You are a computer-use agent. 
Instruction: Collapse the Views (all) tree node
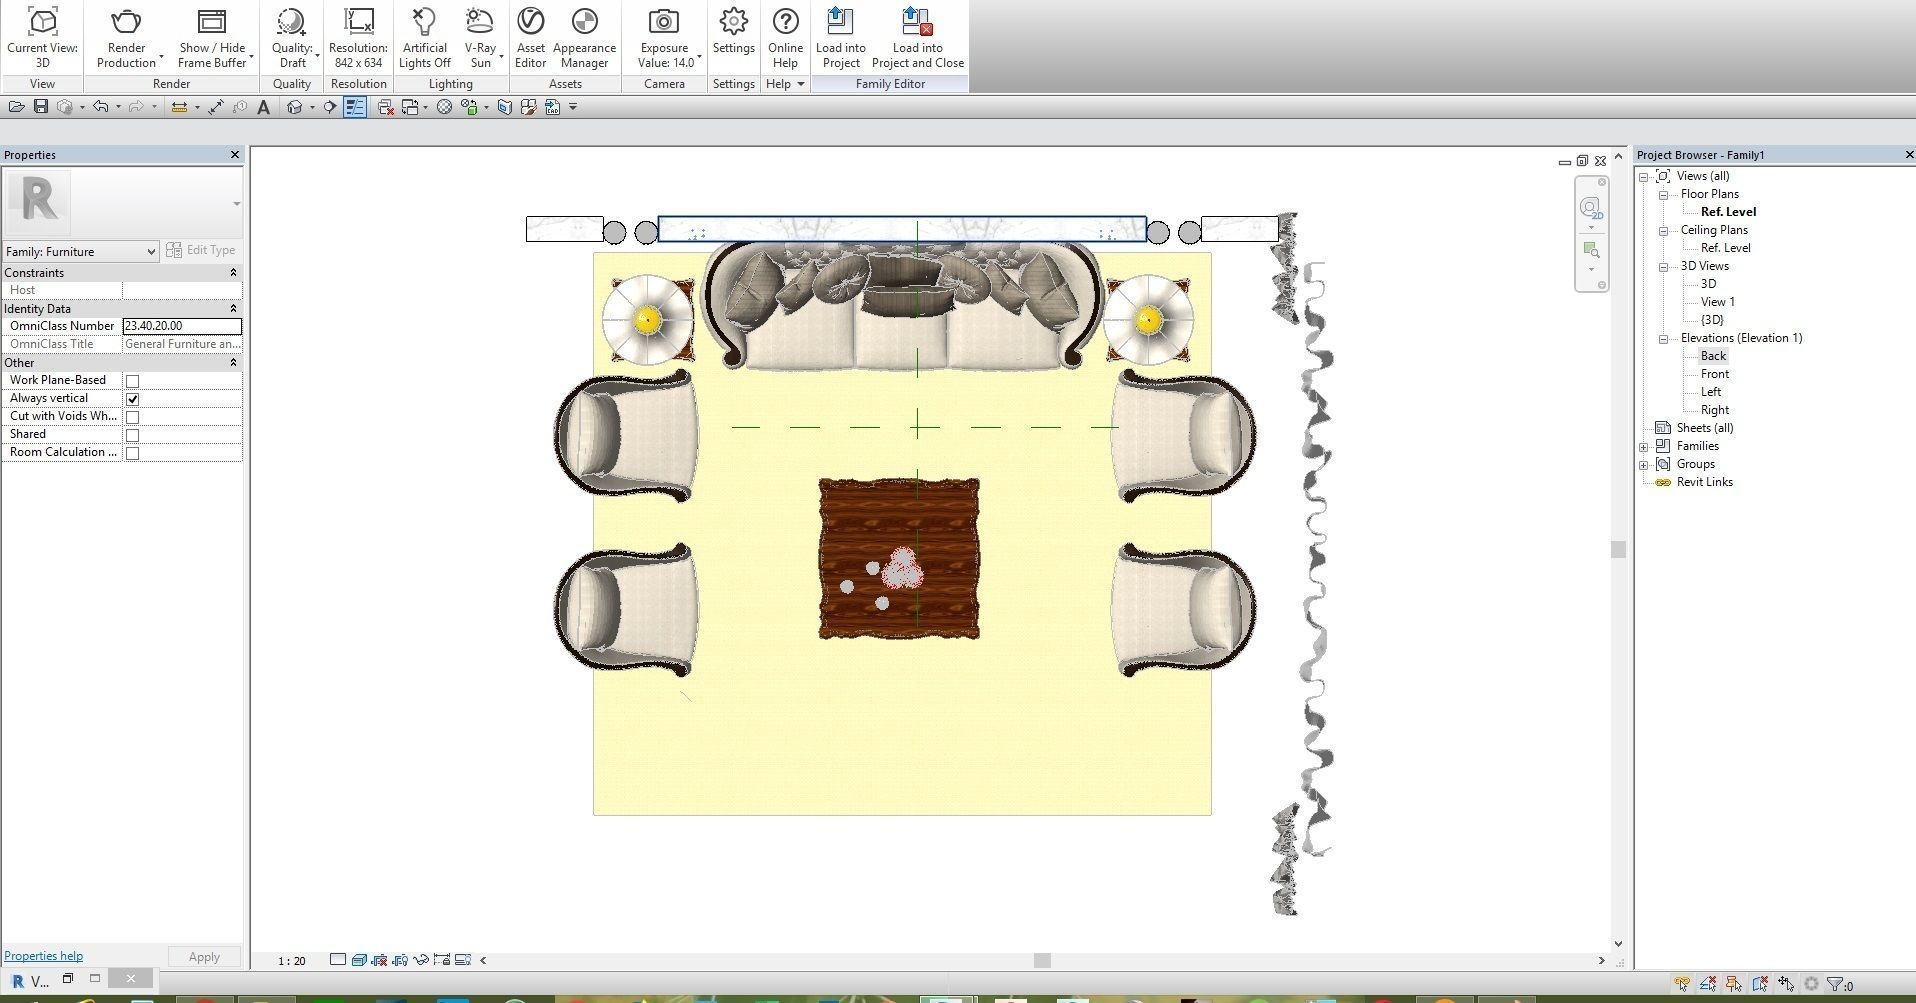pyautogui.click(x=1643, y=176)
